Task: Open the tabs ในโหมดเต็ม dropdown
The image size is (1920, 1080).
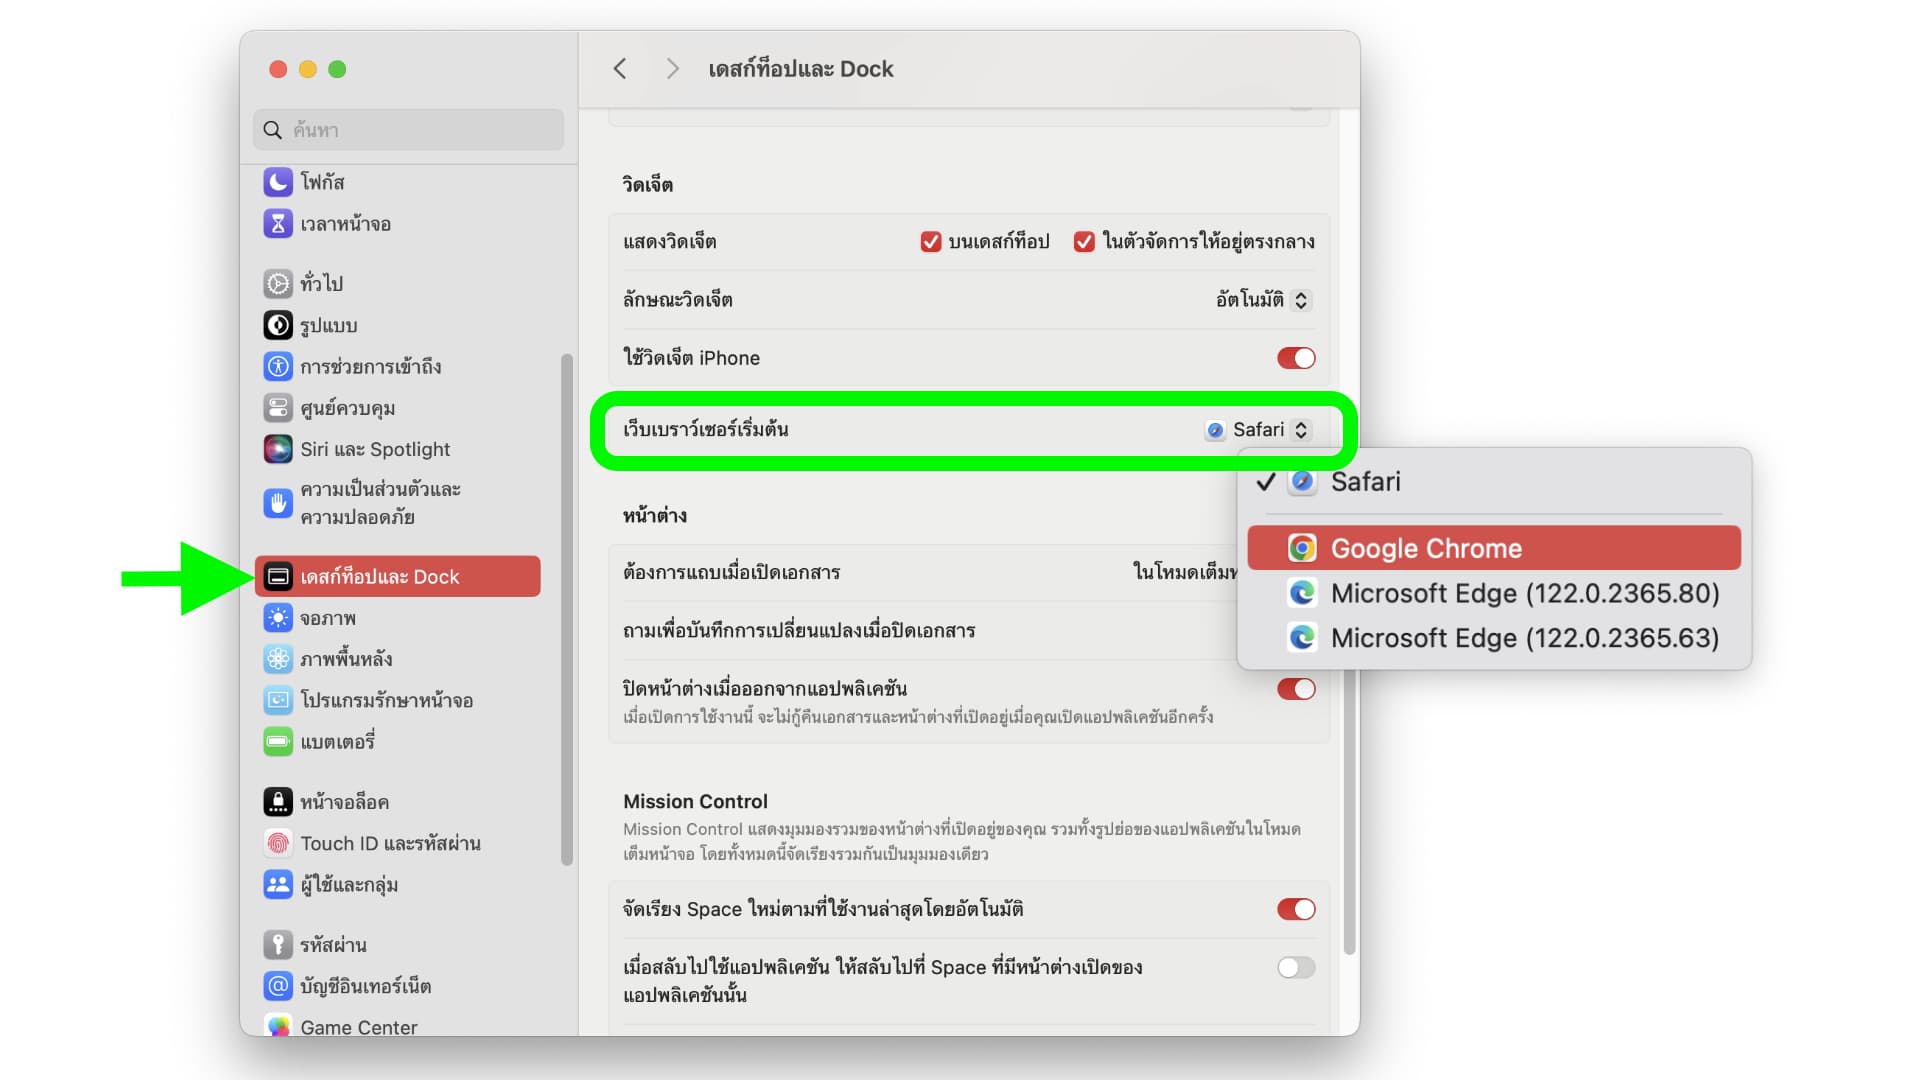Action: point(1185,572)
